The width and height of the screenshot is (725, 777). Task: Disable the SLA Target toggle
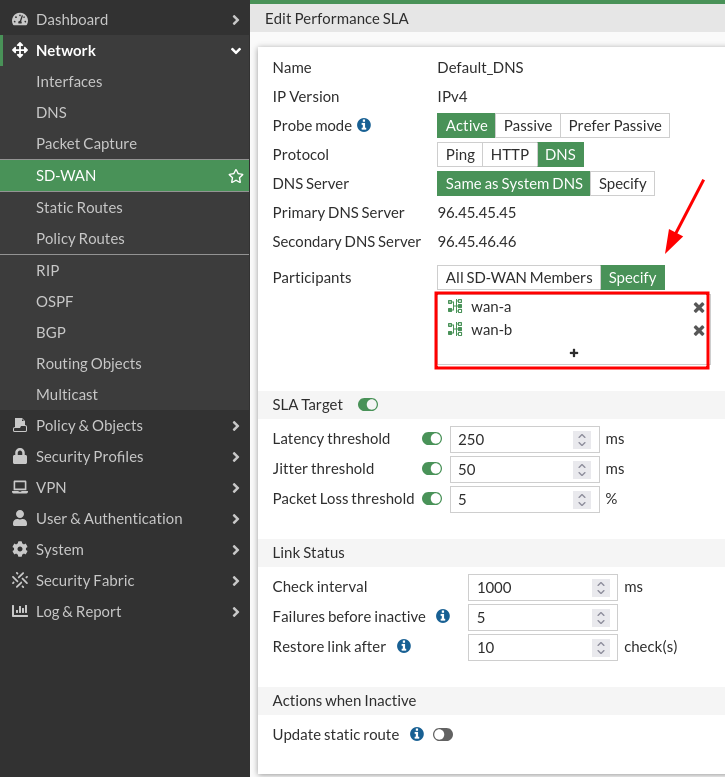[368, 405]
